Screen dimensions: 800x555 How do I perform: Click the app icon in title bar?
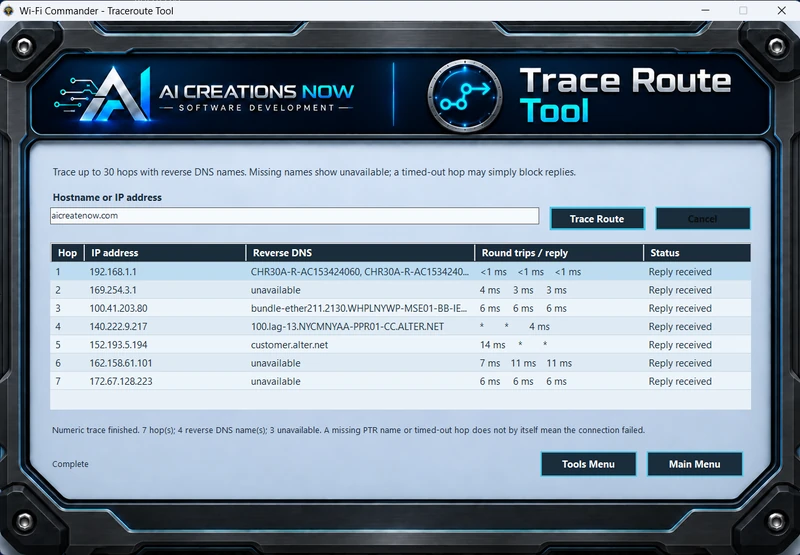click(8, 11)
